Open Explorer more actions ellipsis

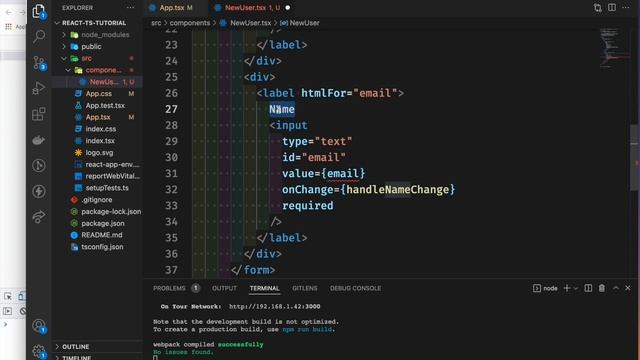pyautogui.click(x=130, y=8)
